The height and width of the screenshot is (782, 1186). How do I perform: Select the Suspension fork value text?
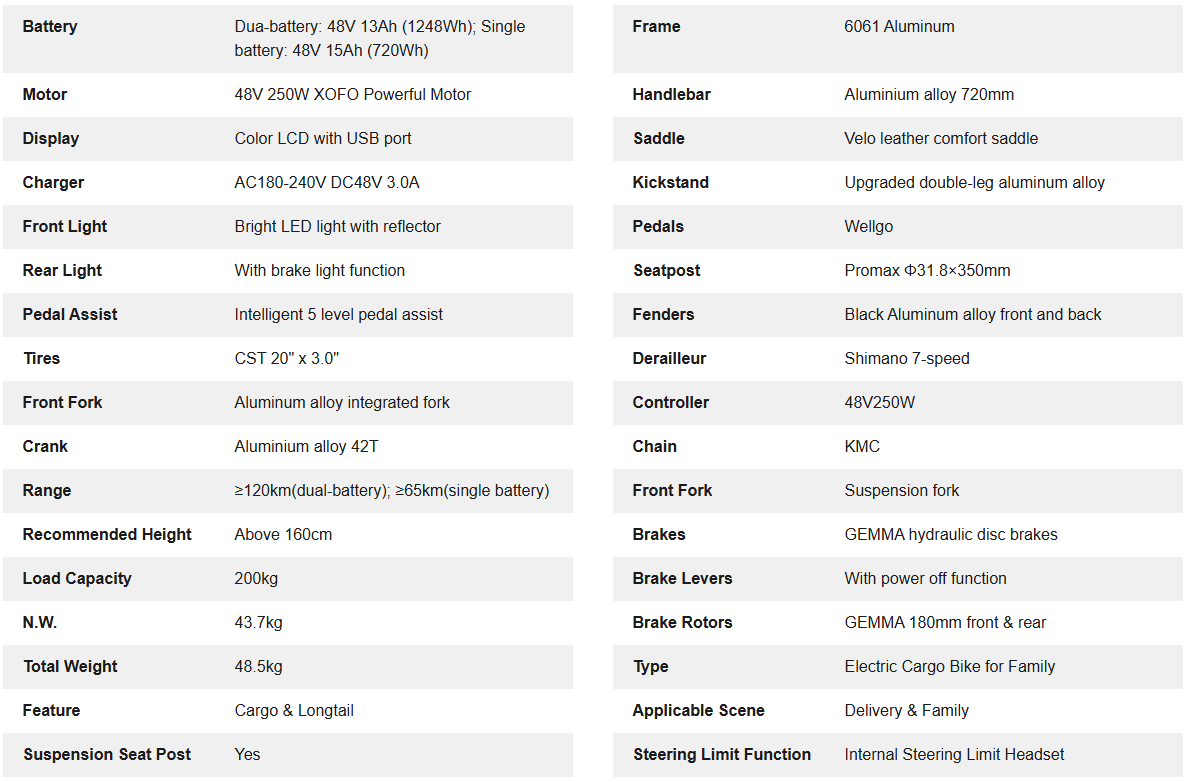coord(901,491)
